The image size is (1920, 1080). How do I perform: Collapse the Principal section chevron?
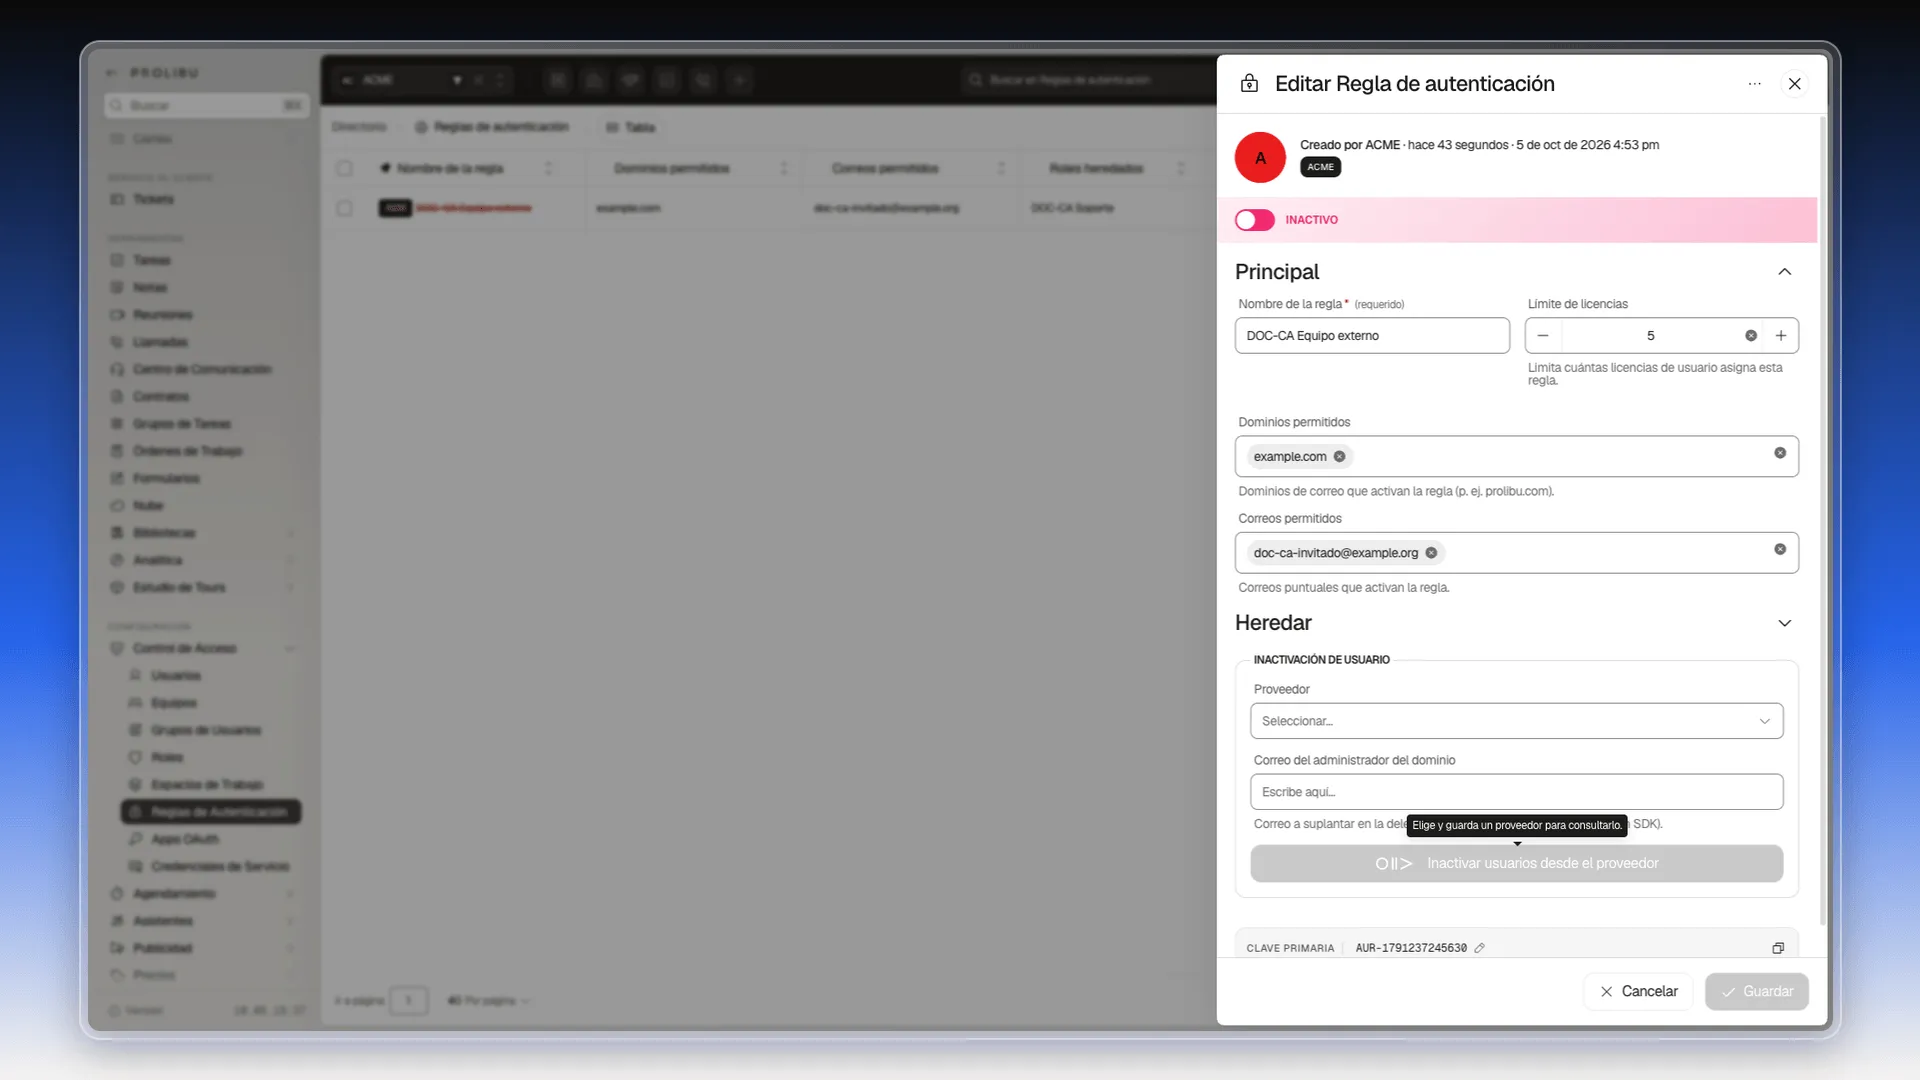(1785, 272)
